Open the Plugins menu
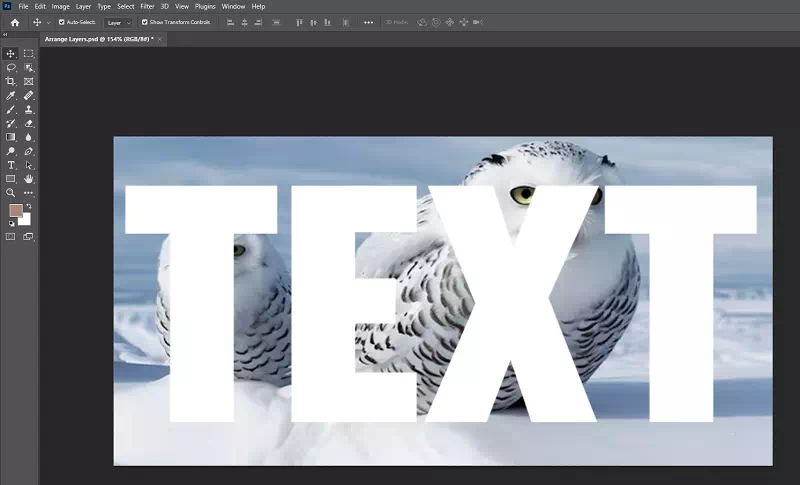 tap(205, 7)
